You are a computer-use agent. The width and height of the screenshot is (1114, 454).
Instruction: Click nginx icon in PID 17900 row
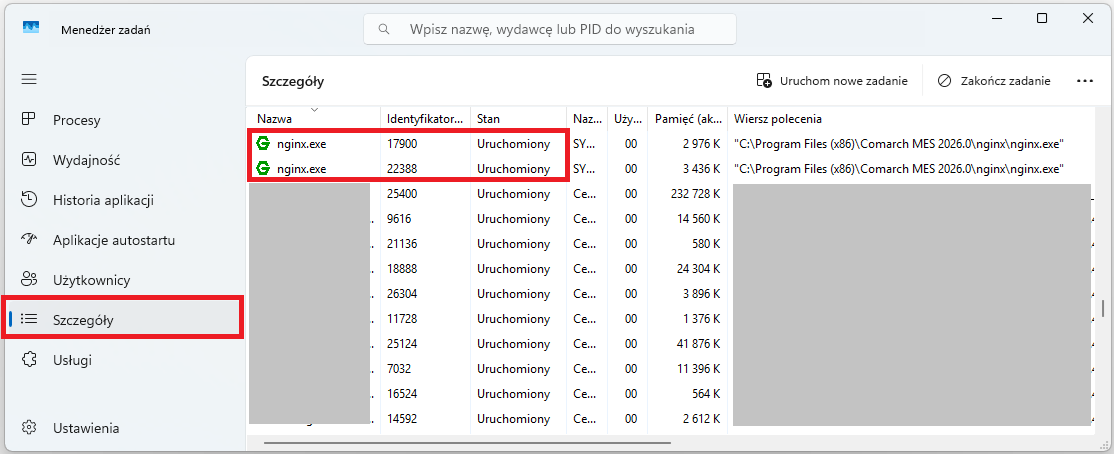[x=264, y=144]
